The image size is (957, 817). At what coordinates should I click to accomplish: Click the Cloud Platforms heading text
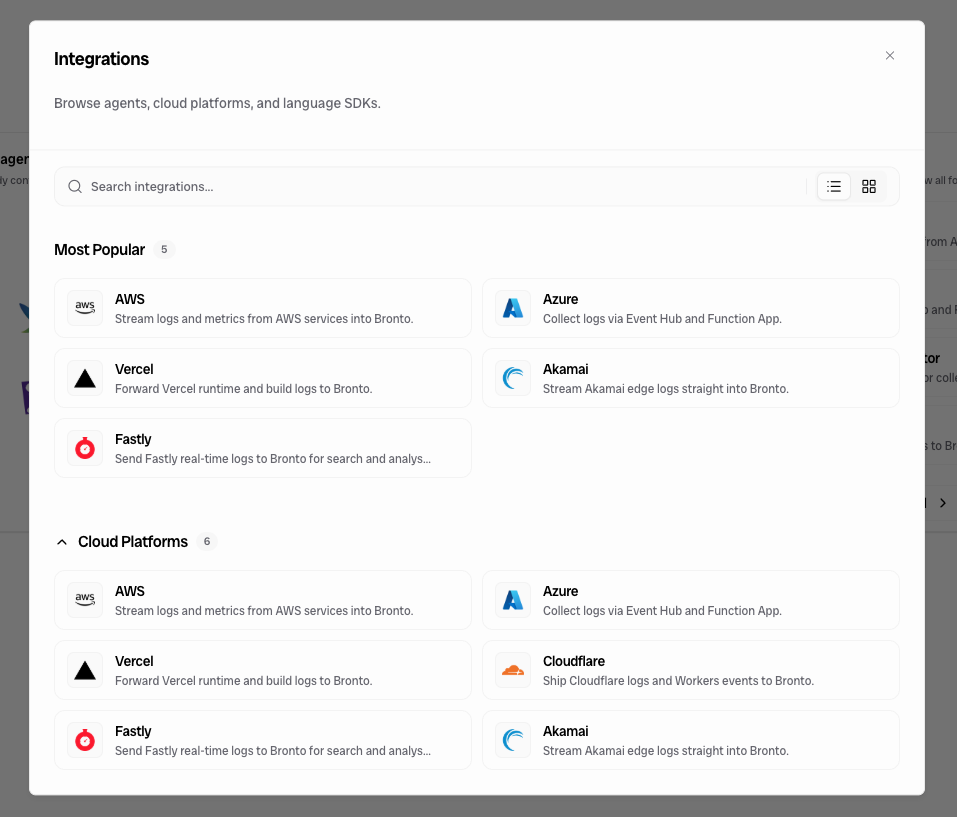tap(133, 542)
